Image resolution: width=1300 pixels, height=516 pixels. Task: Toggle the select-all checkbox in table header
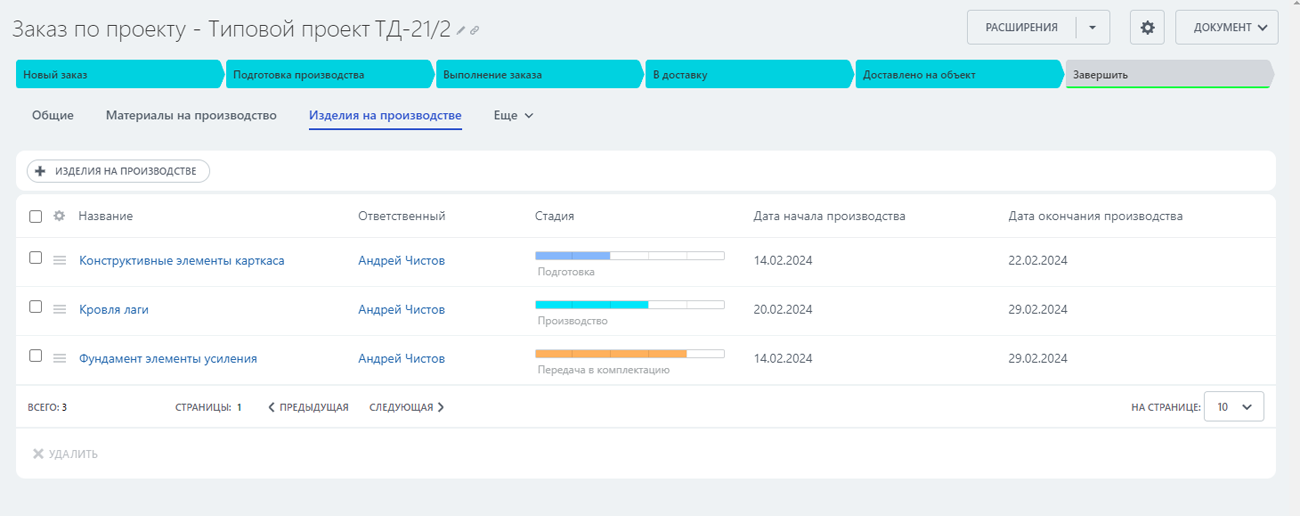[x=36, y=216]
